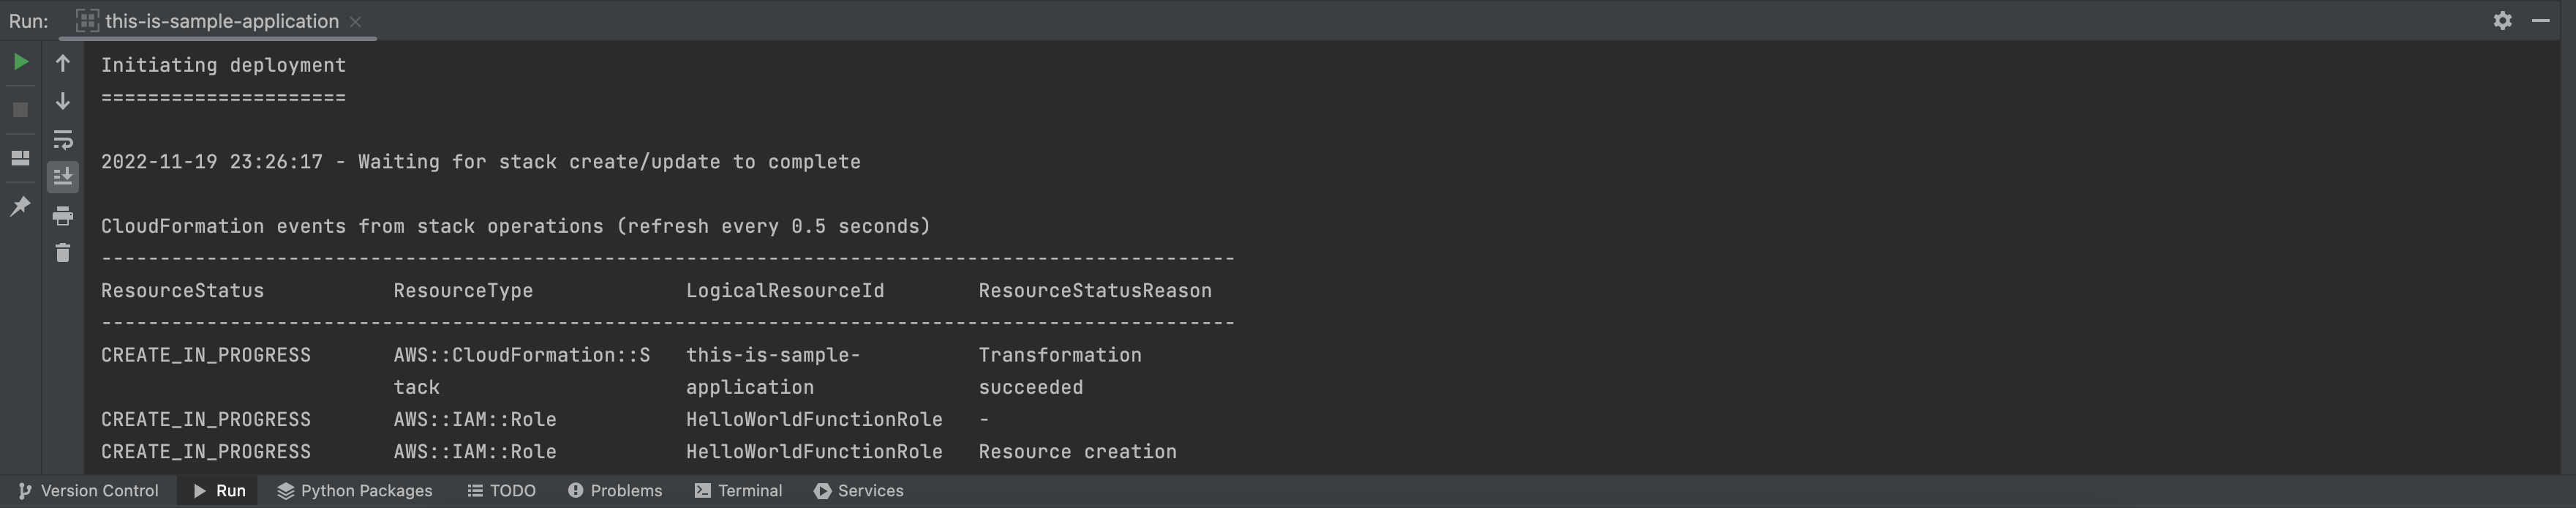This screenshot has width=2576, height=508.
Task: Clear all console output with trash icon
Action: 63,253
